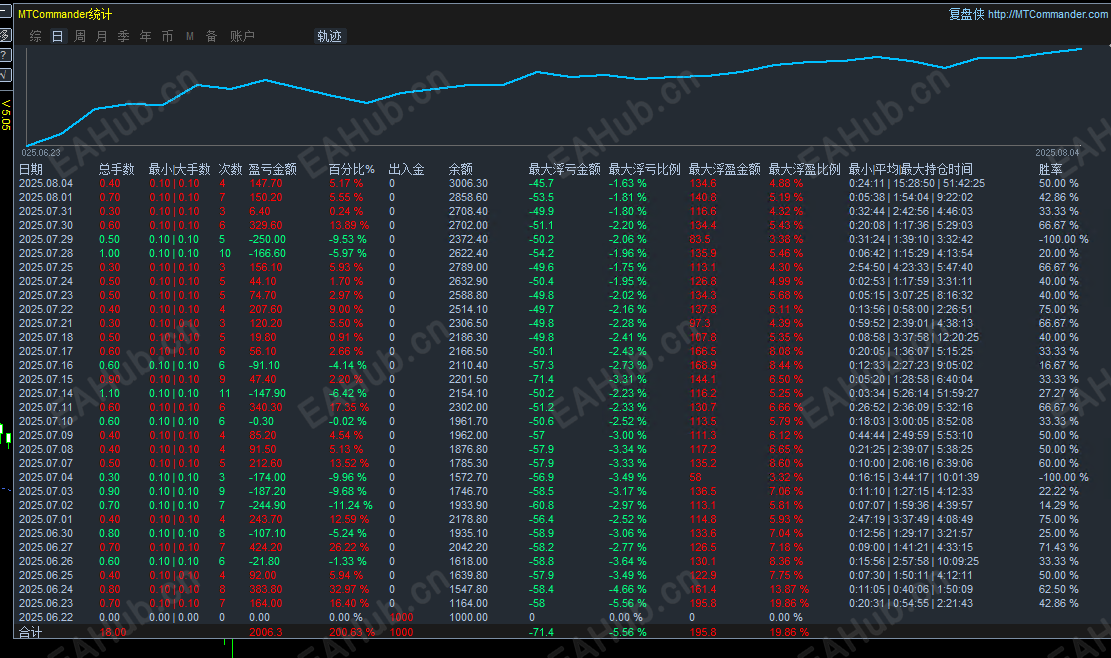Select the M statistics tab icon
The image size is (1111, 658).
coord(190,36)
